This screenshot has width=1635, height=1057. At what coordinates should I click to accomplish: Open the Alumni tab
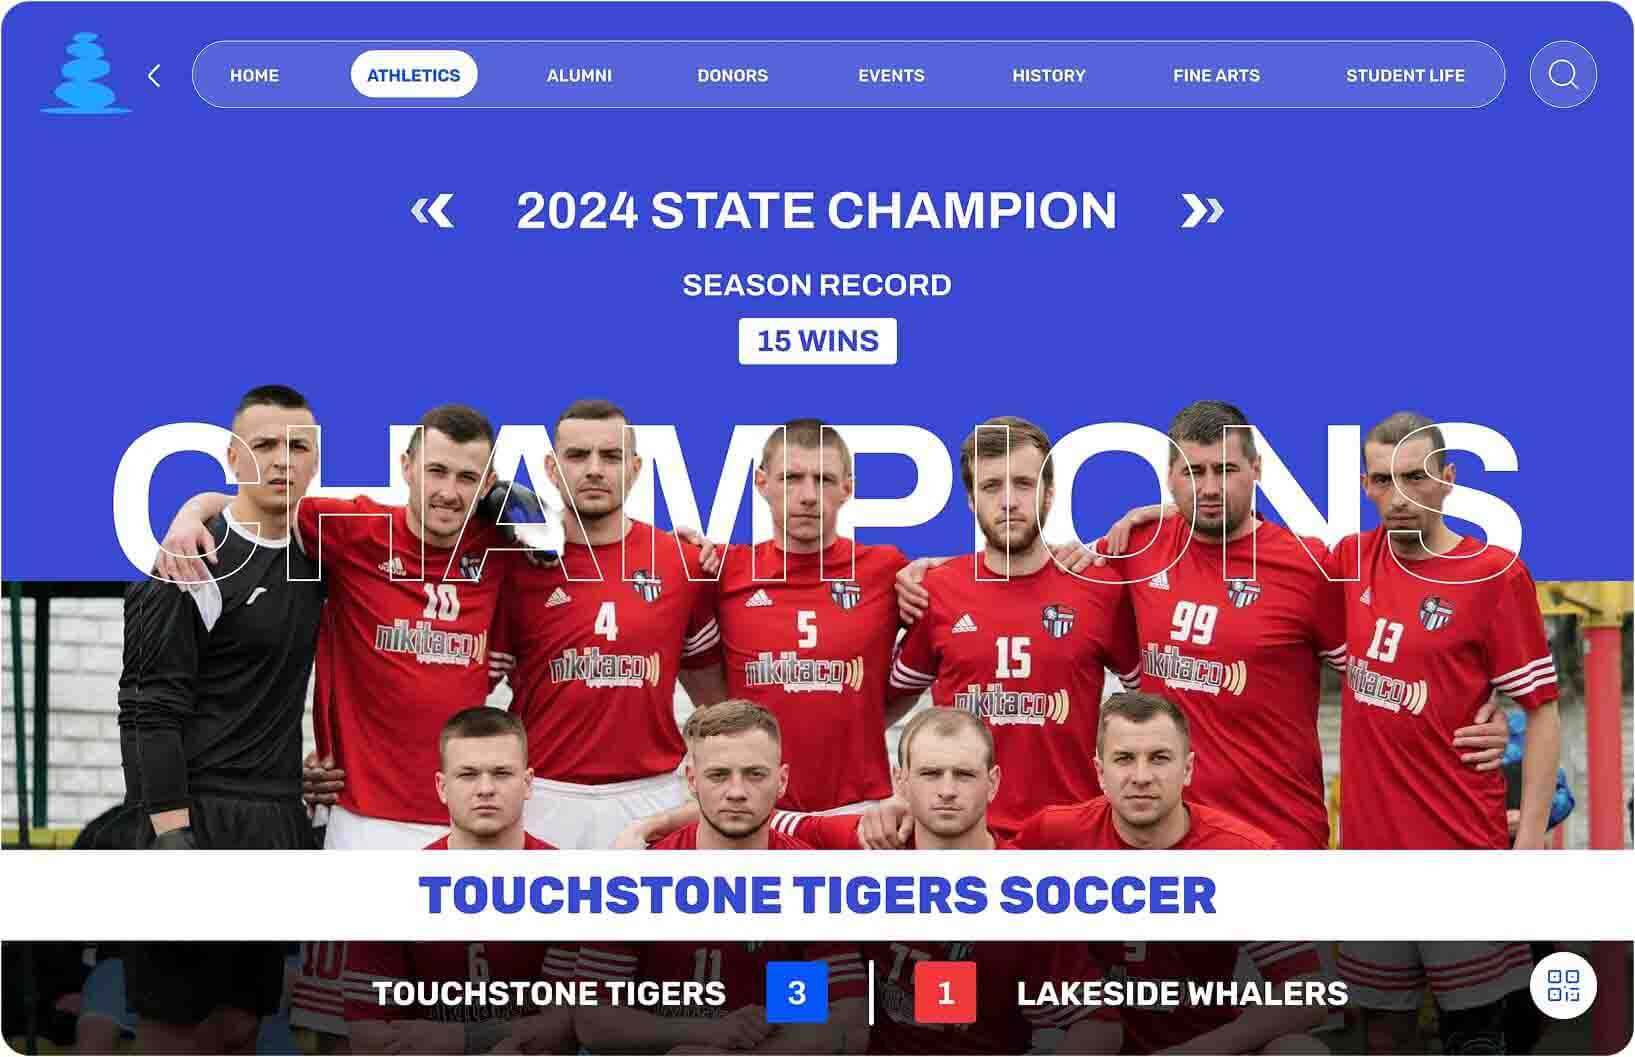click(x=579, y=75)
